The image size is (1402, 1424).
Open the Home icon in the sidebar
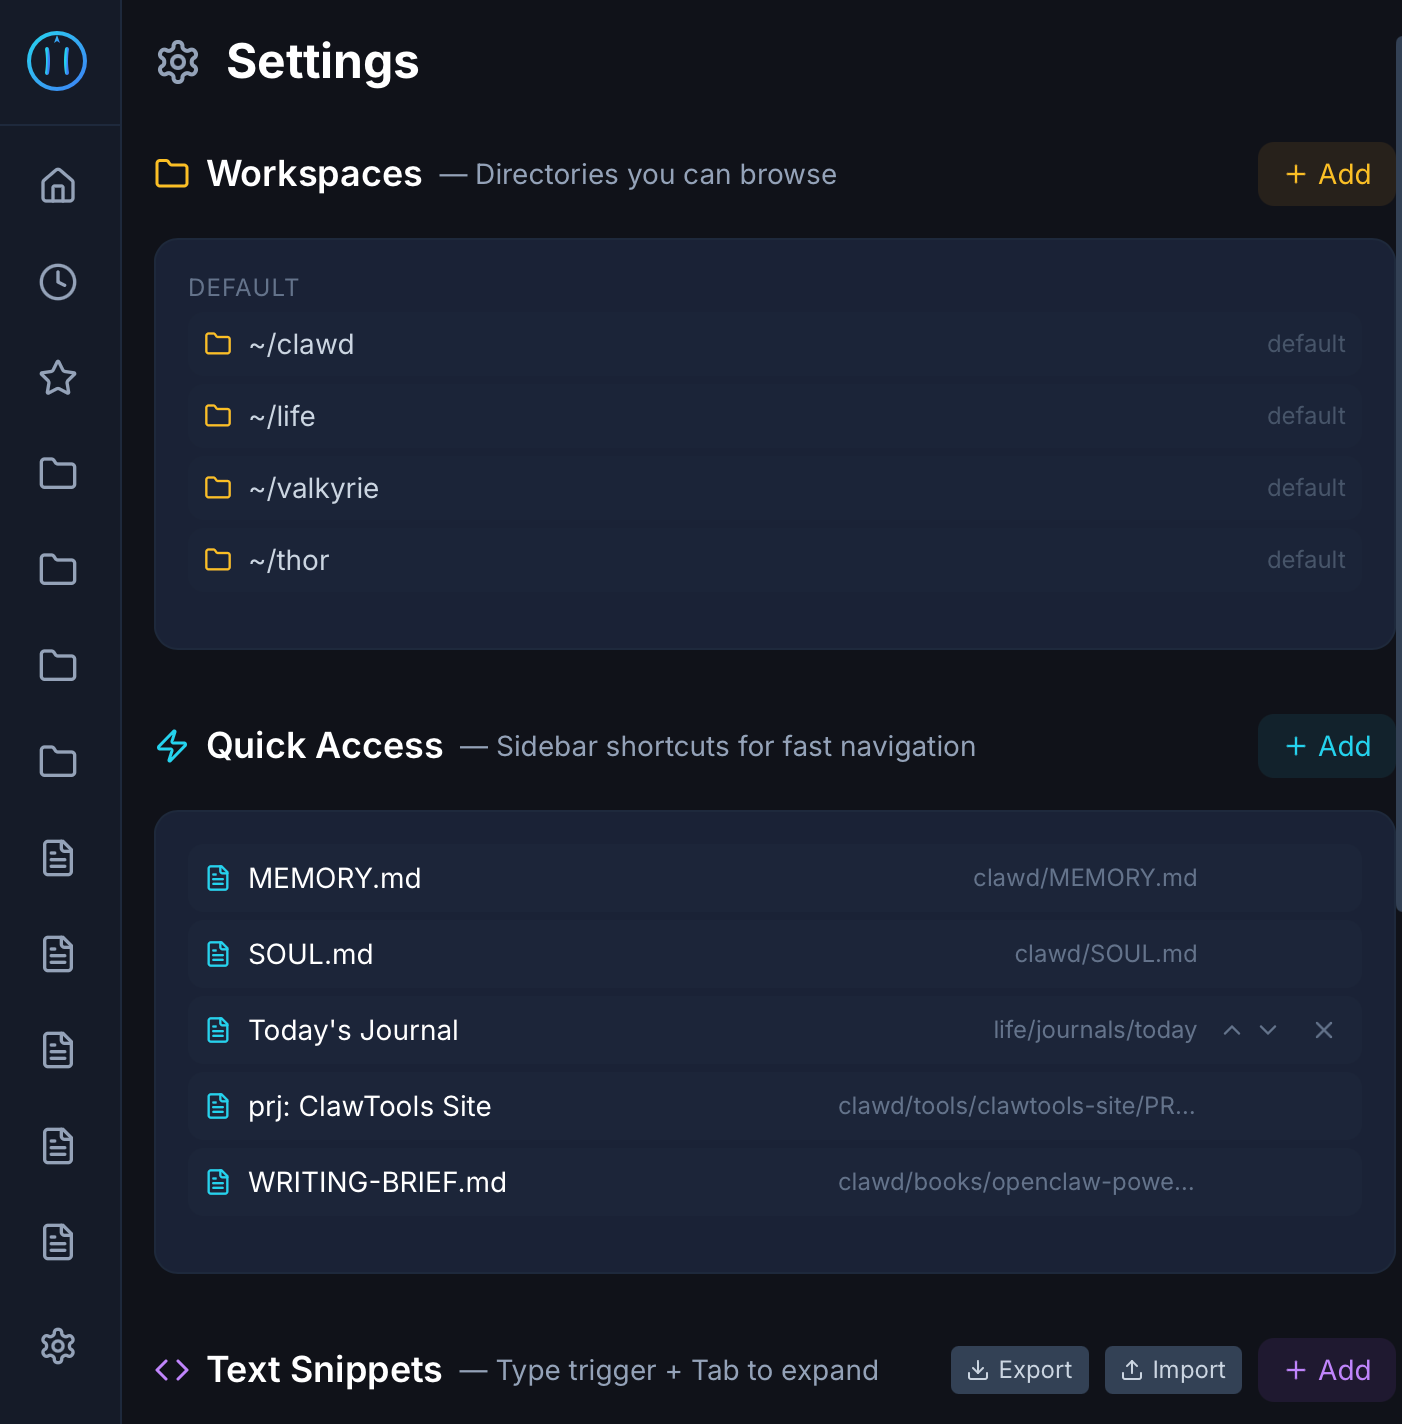tap(57, 186)
